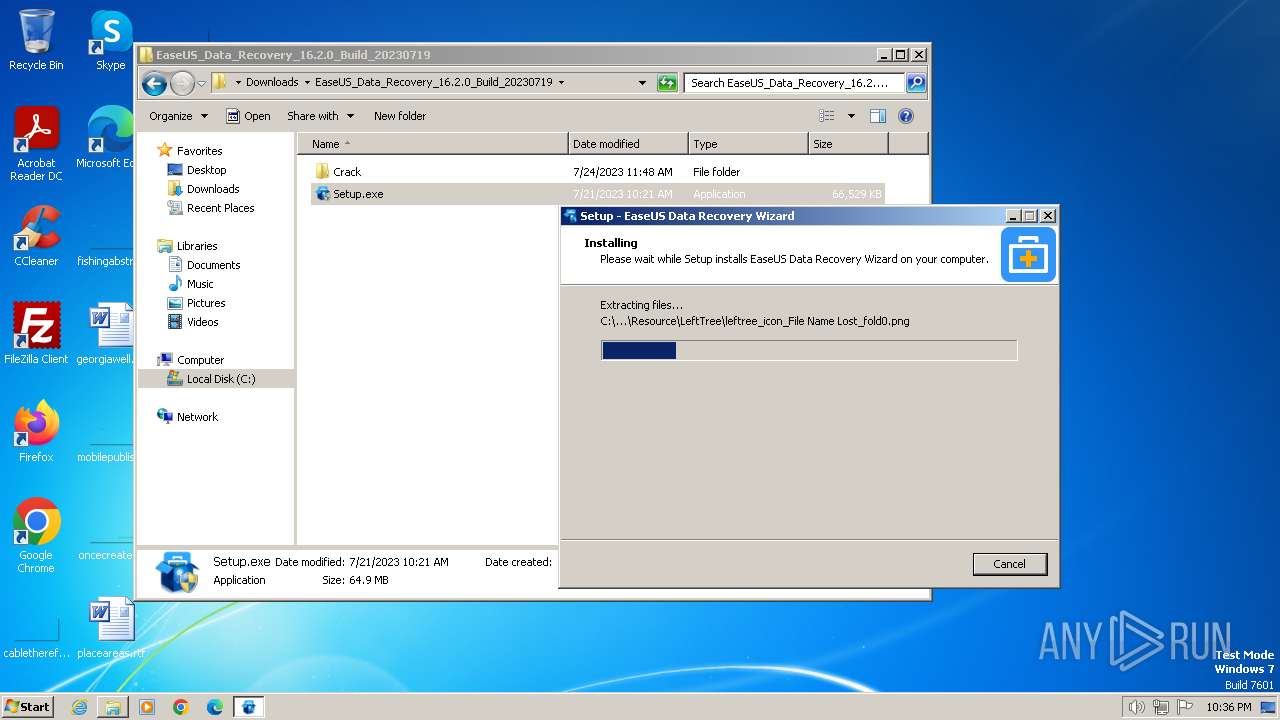Launch CCleaner from the desktop
The width and height of the screenshot is (1280, 720).
[36, 236]
